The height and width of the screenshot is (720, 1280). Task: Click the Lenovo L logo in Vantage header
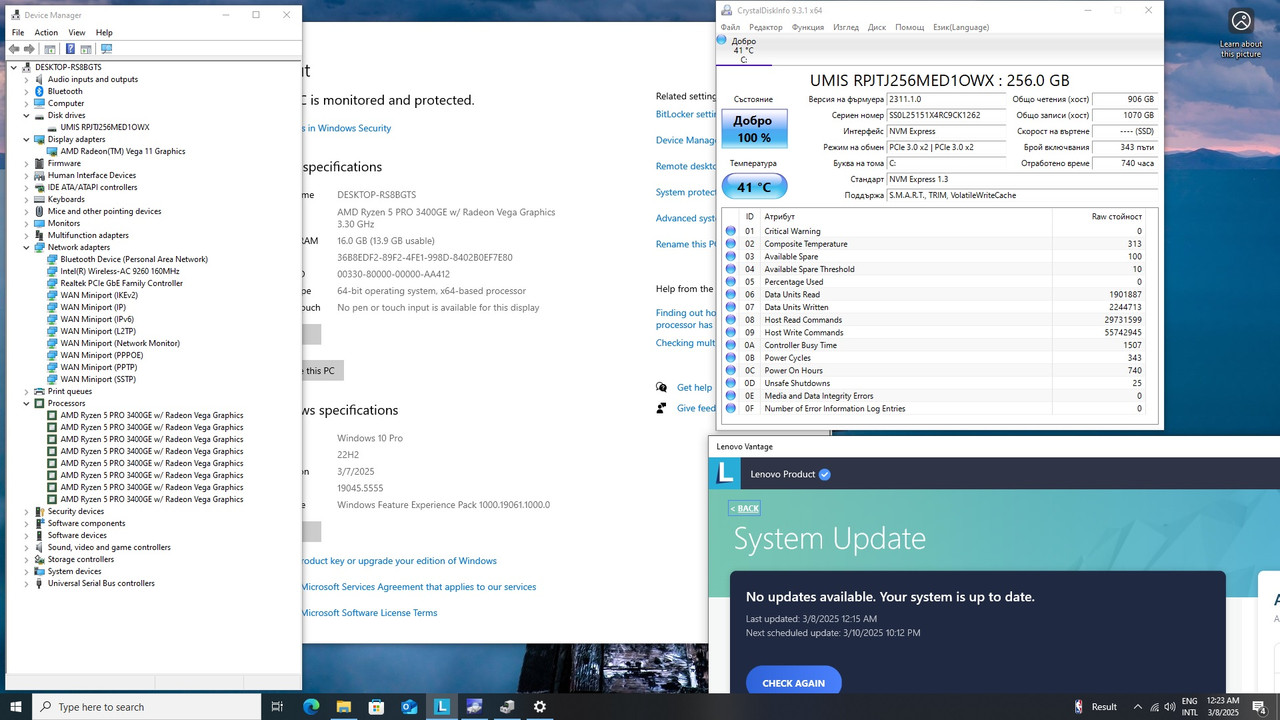[724, 473]
